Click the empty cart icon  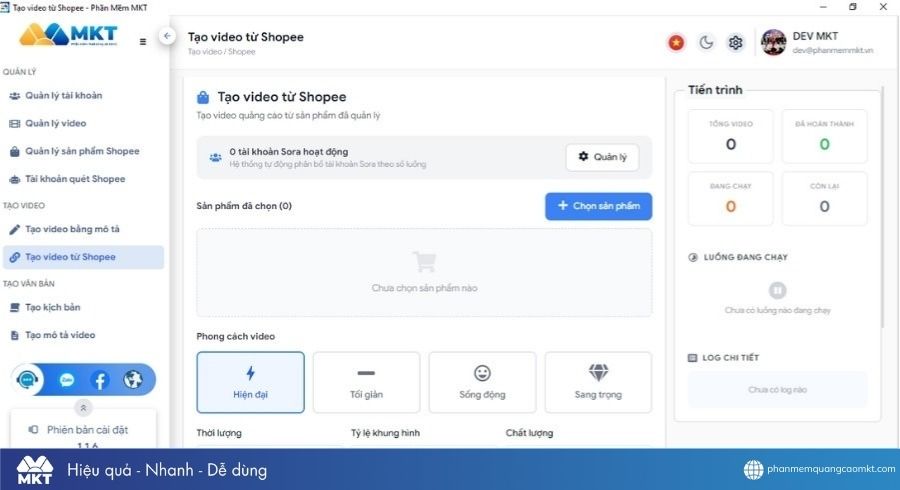[x=424, y=262]
